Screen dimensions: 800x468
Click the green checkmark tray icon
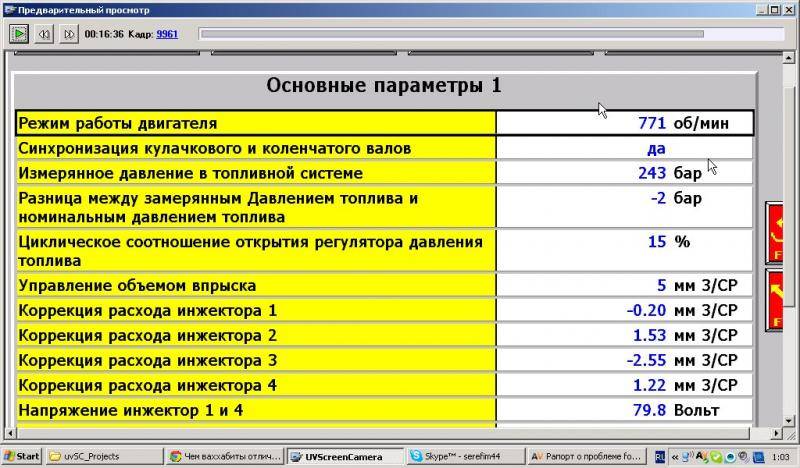point(716,457)
